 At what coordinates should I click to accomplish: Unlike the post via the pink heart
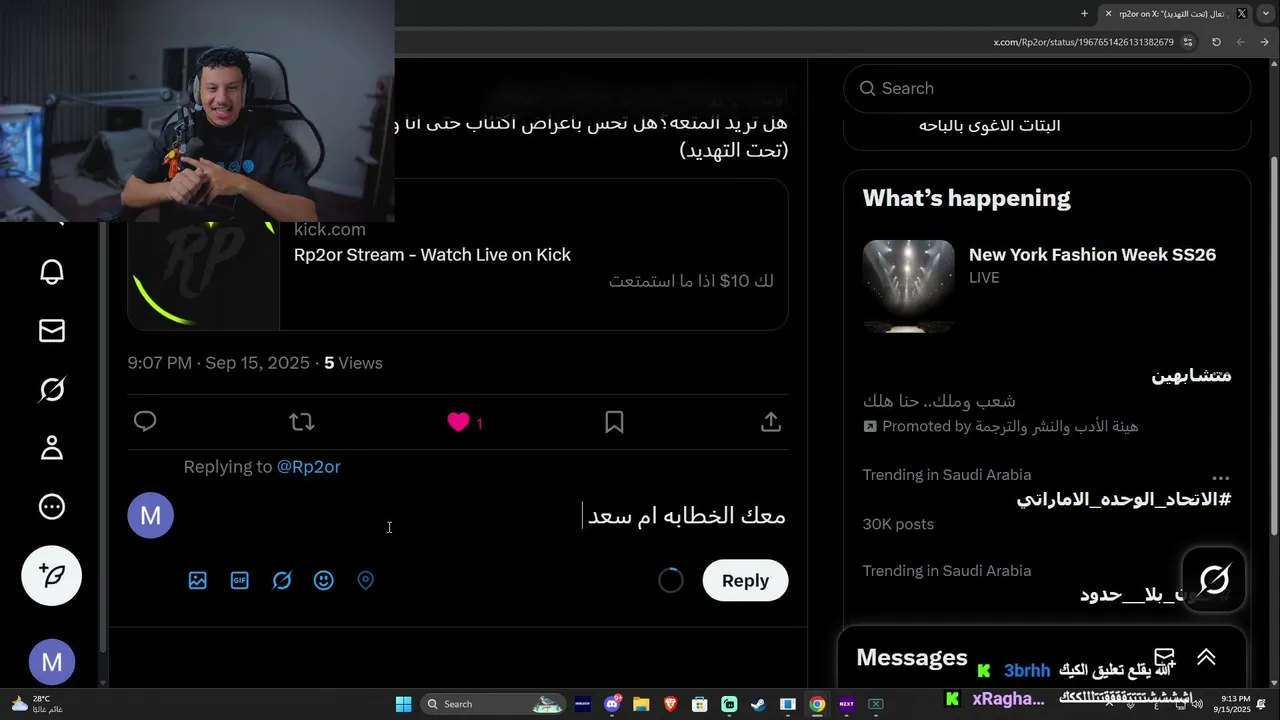pyautogui.click(x=458, y=422)
